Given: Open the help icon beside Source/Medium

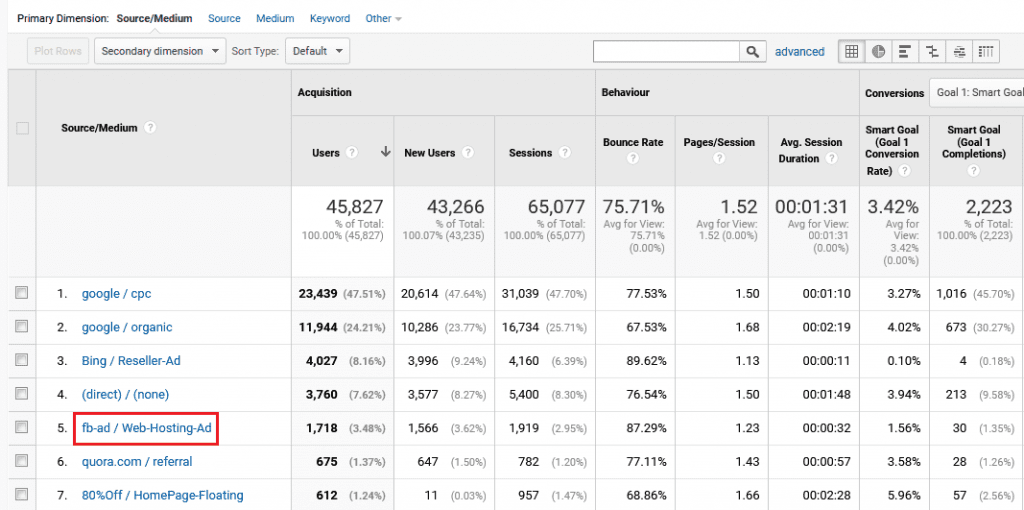Looking at the screenshot, I should tap(150, 128).
